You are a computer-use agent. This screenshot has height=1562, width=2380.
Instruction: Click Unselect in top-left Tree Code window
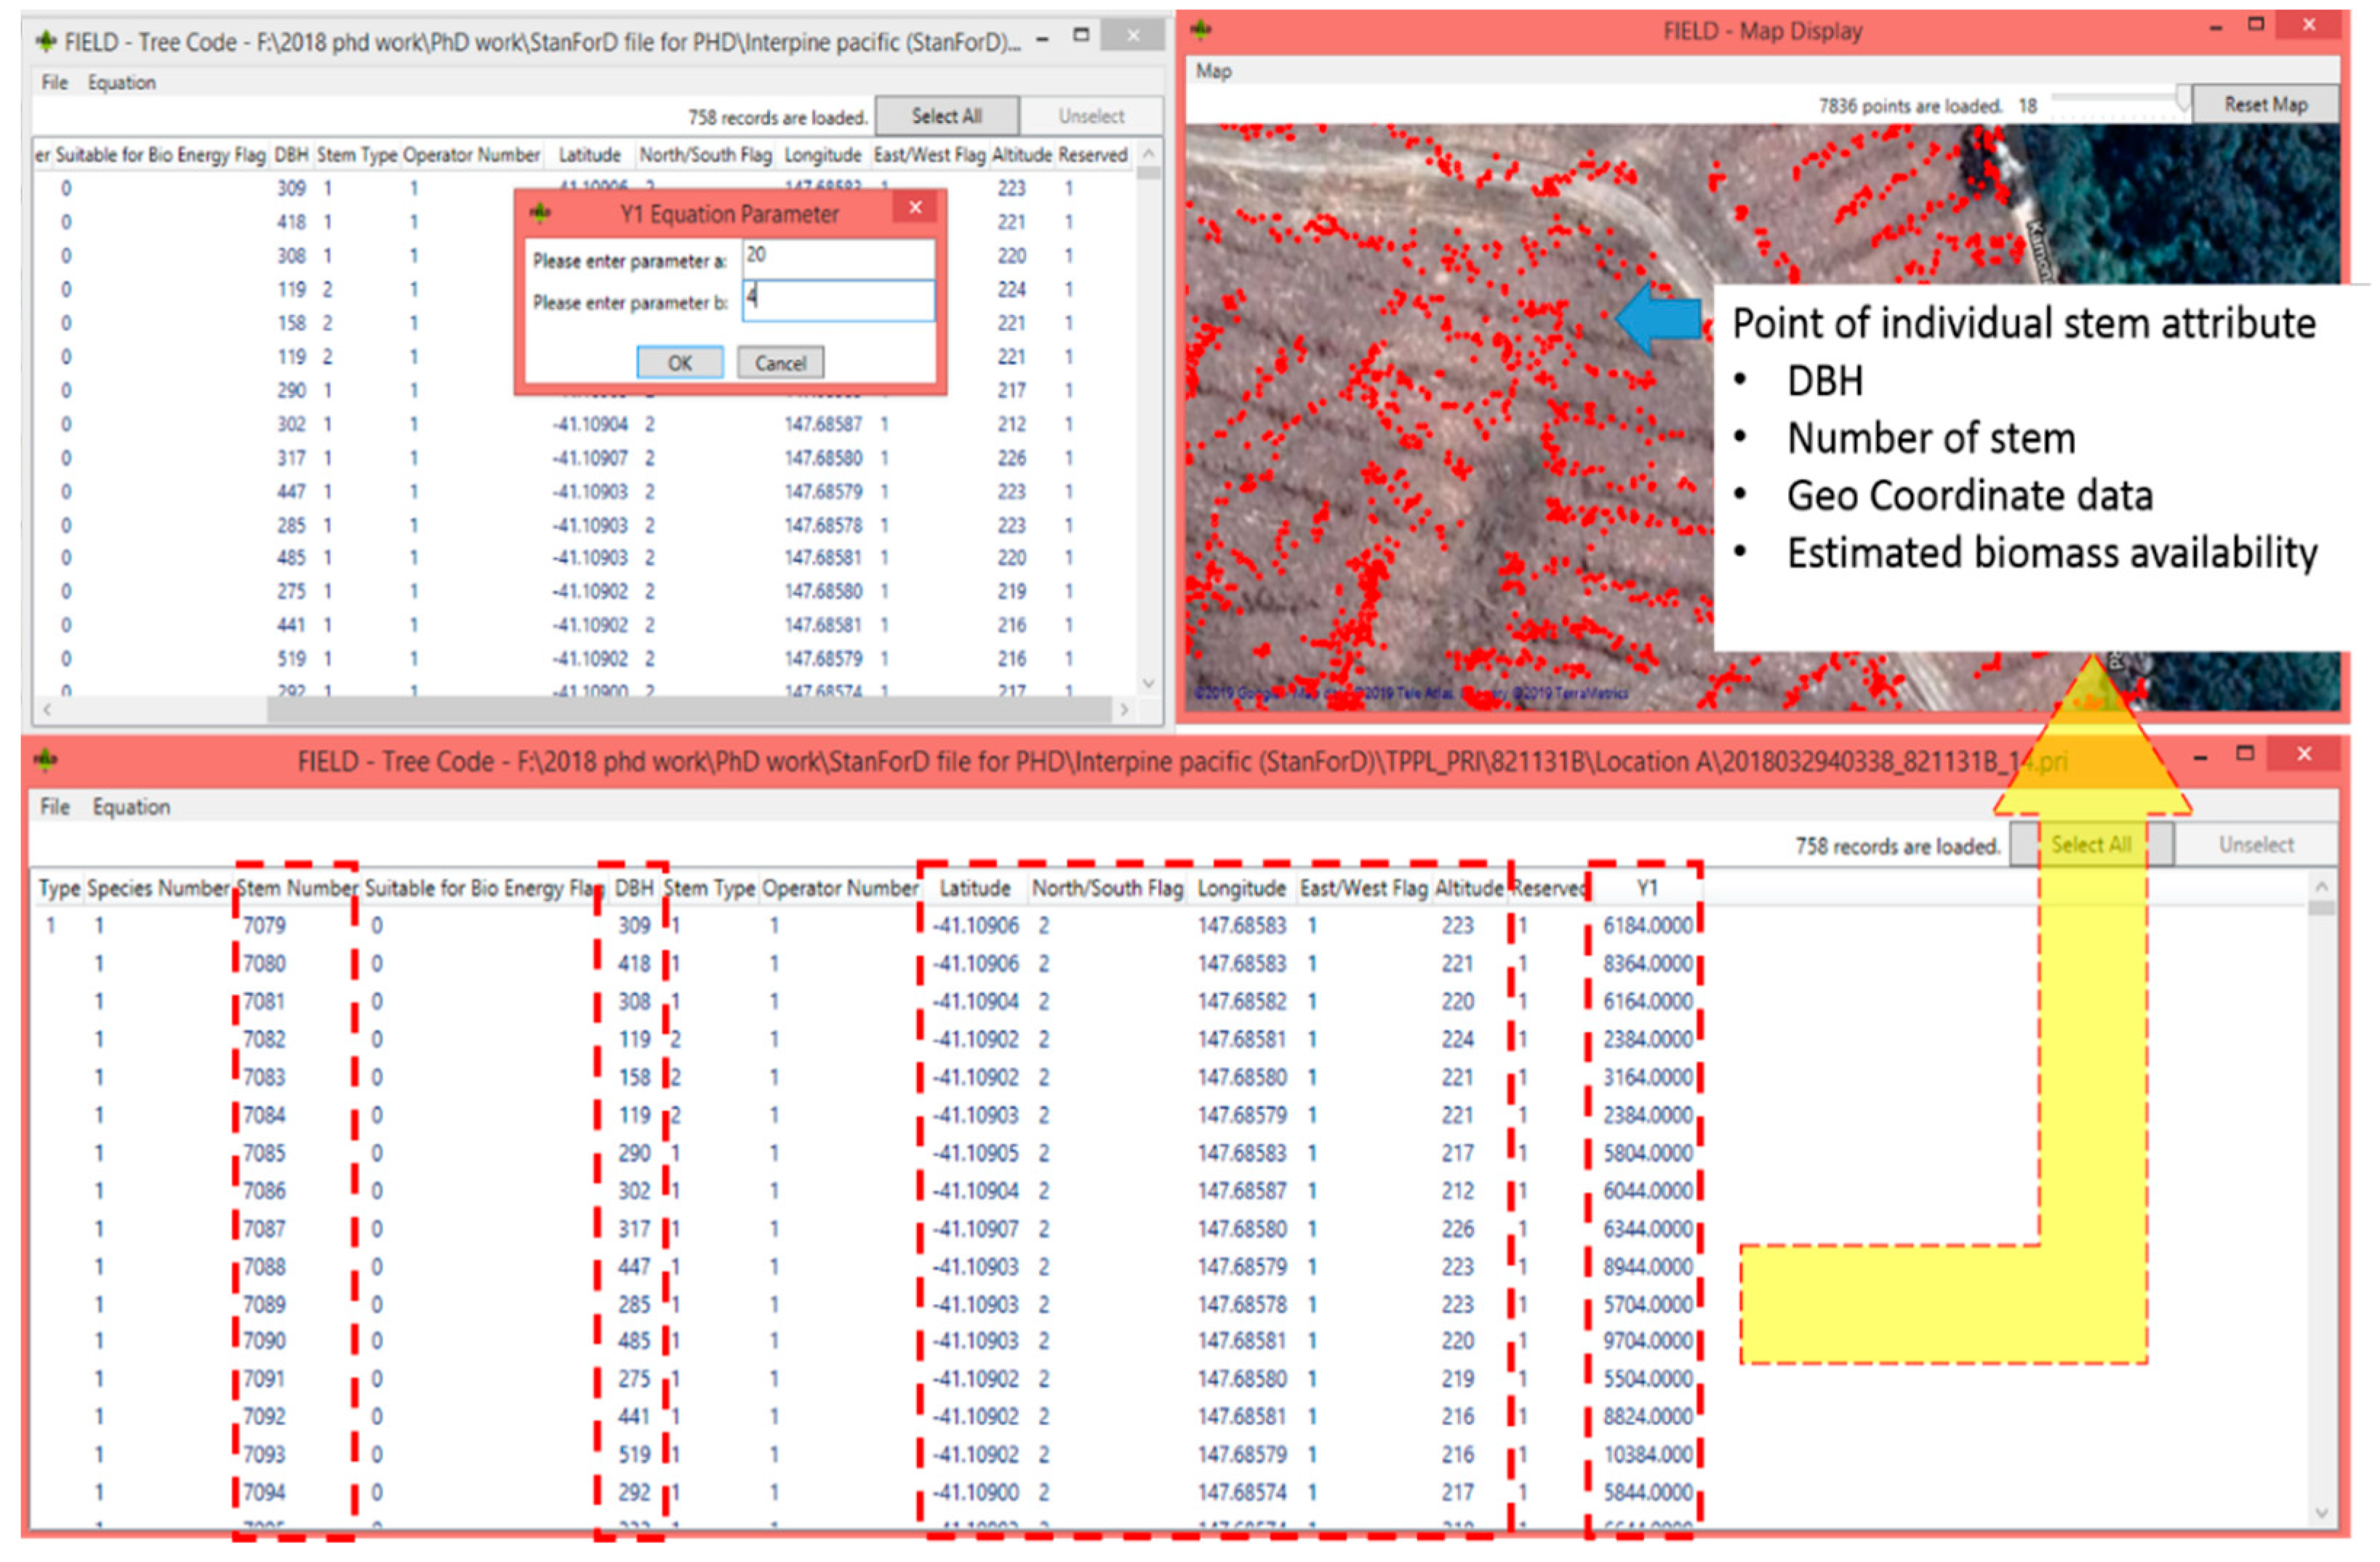(x=1092, y=116)
